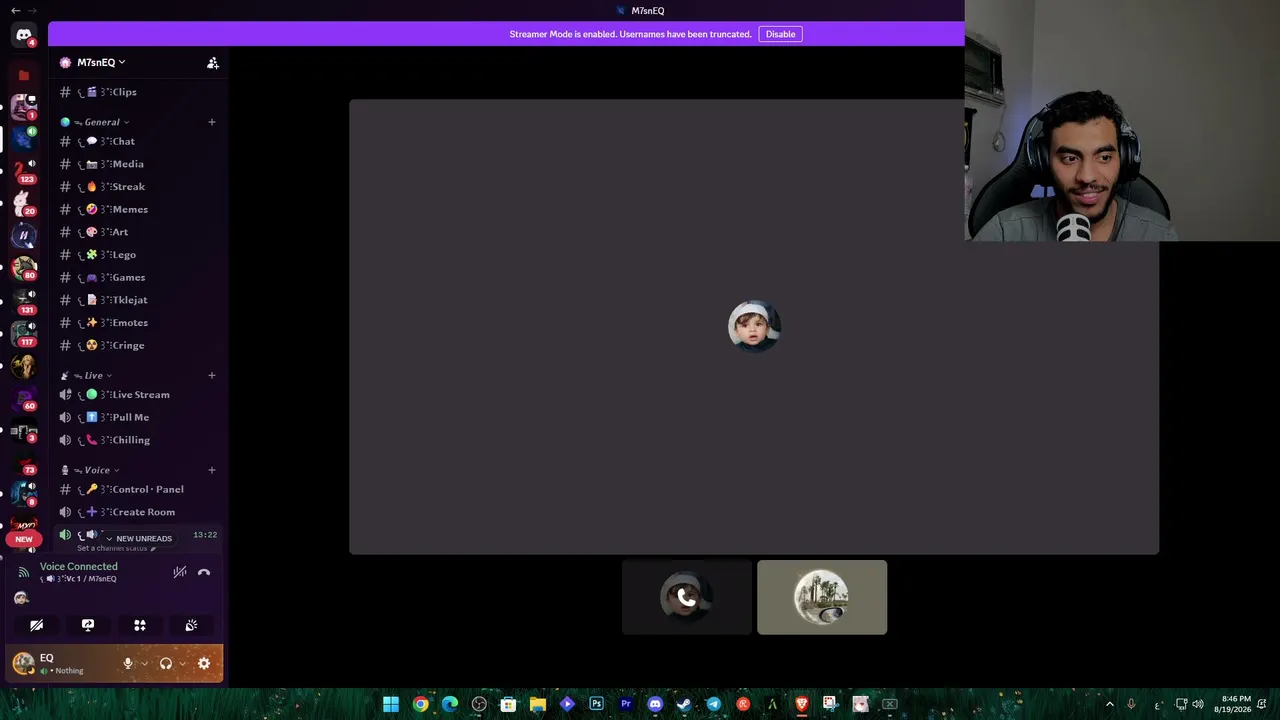Start an activity from voice panel
The width and height of the screenshot is (1280, 720).
[140, 625]
